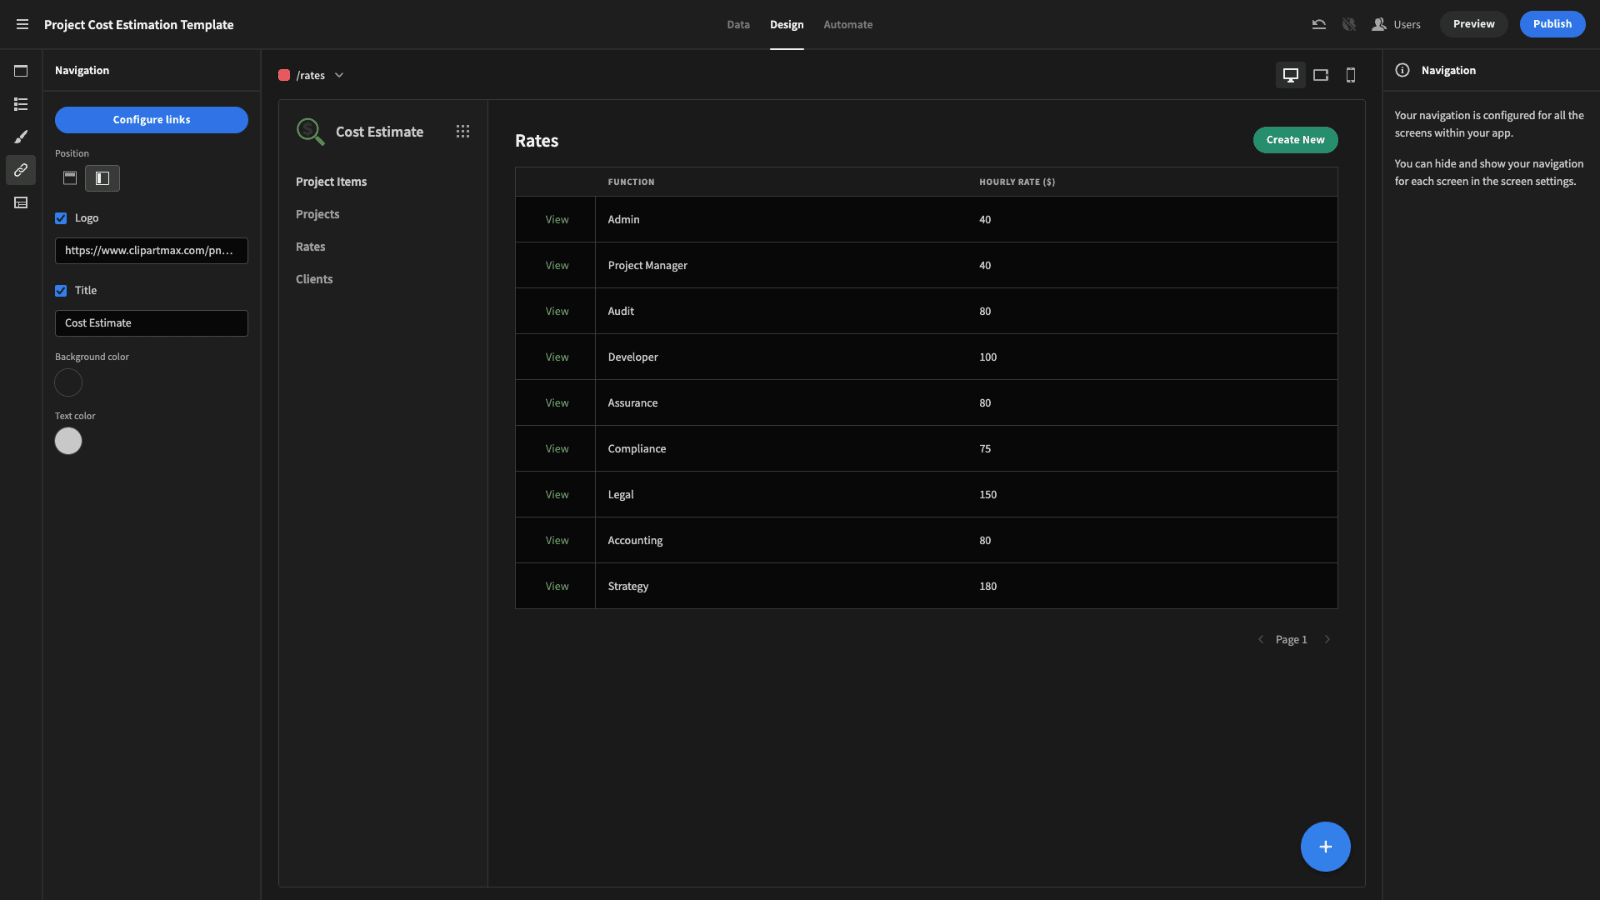
Task: Open the Text color swatch
Action: (x=68, y=441)
